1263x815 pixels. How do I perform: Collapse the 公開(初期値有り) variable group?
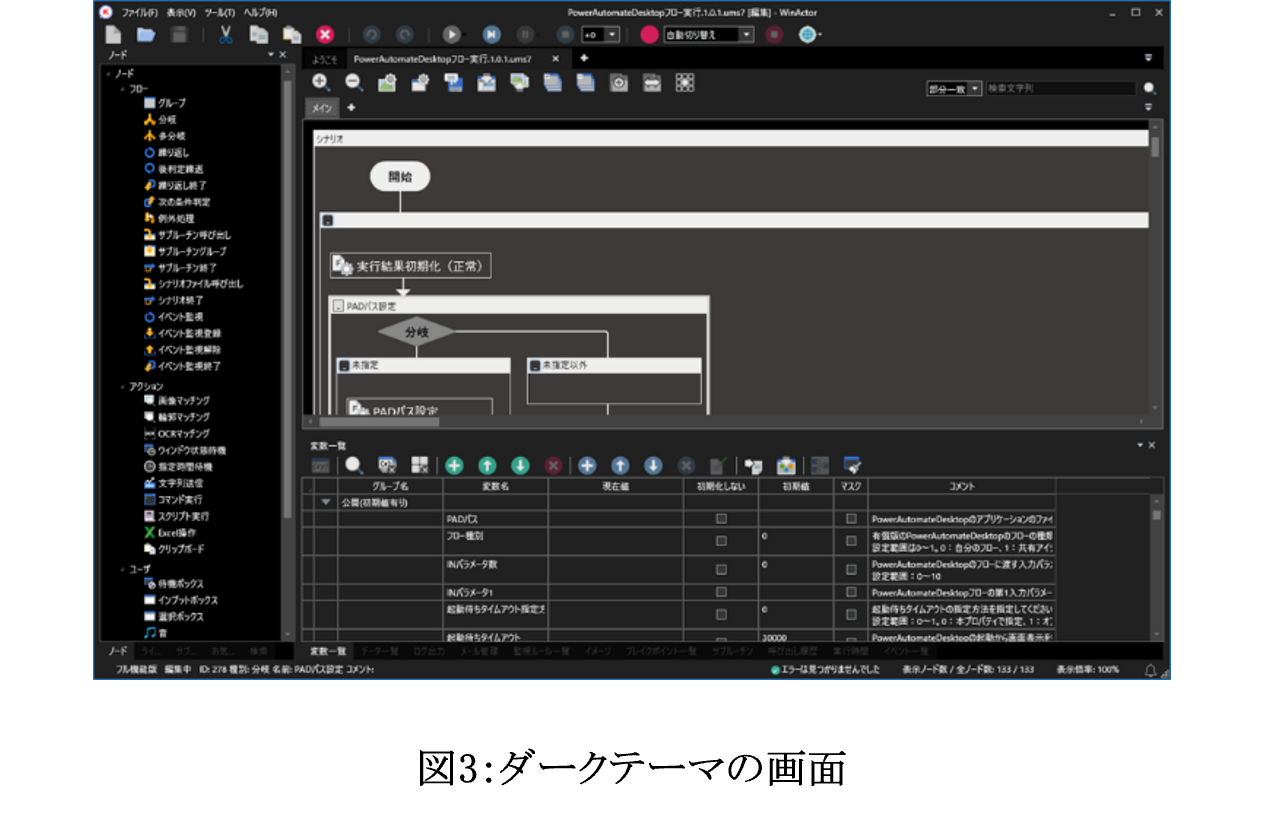pyautogui.click(x=326, y=502)
